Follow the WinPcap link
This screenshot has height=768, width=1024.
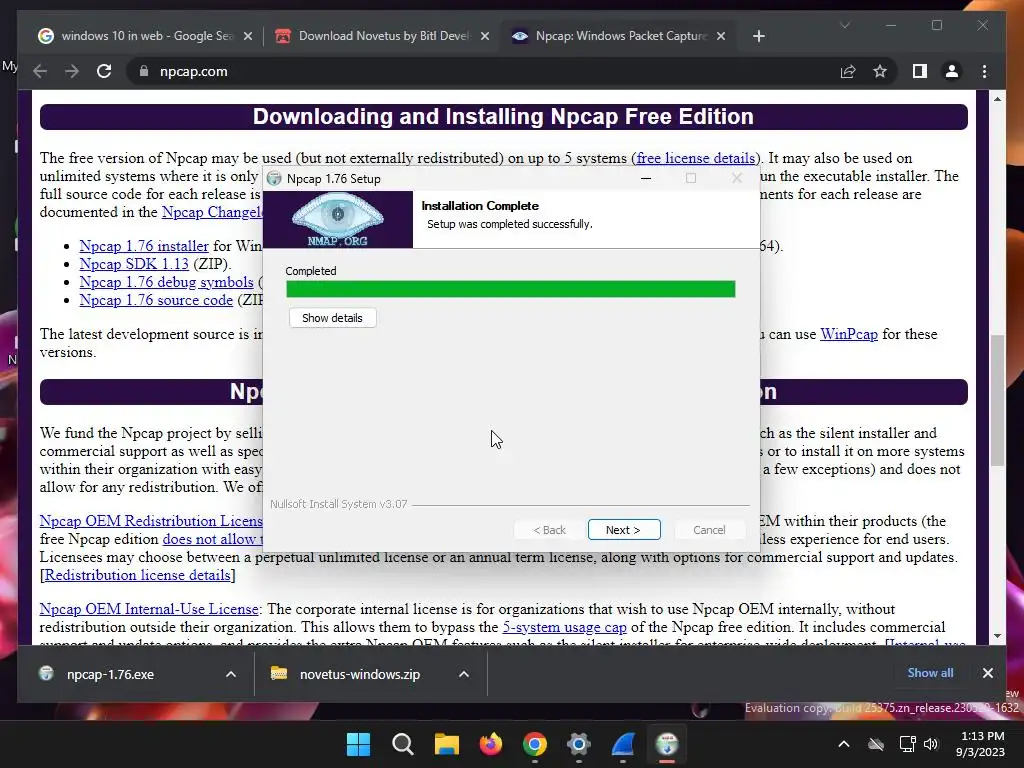click(x=848, y=334)
